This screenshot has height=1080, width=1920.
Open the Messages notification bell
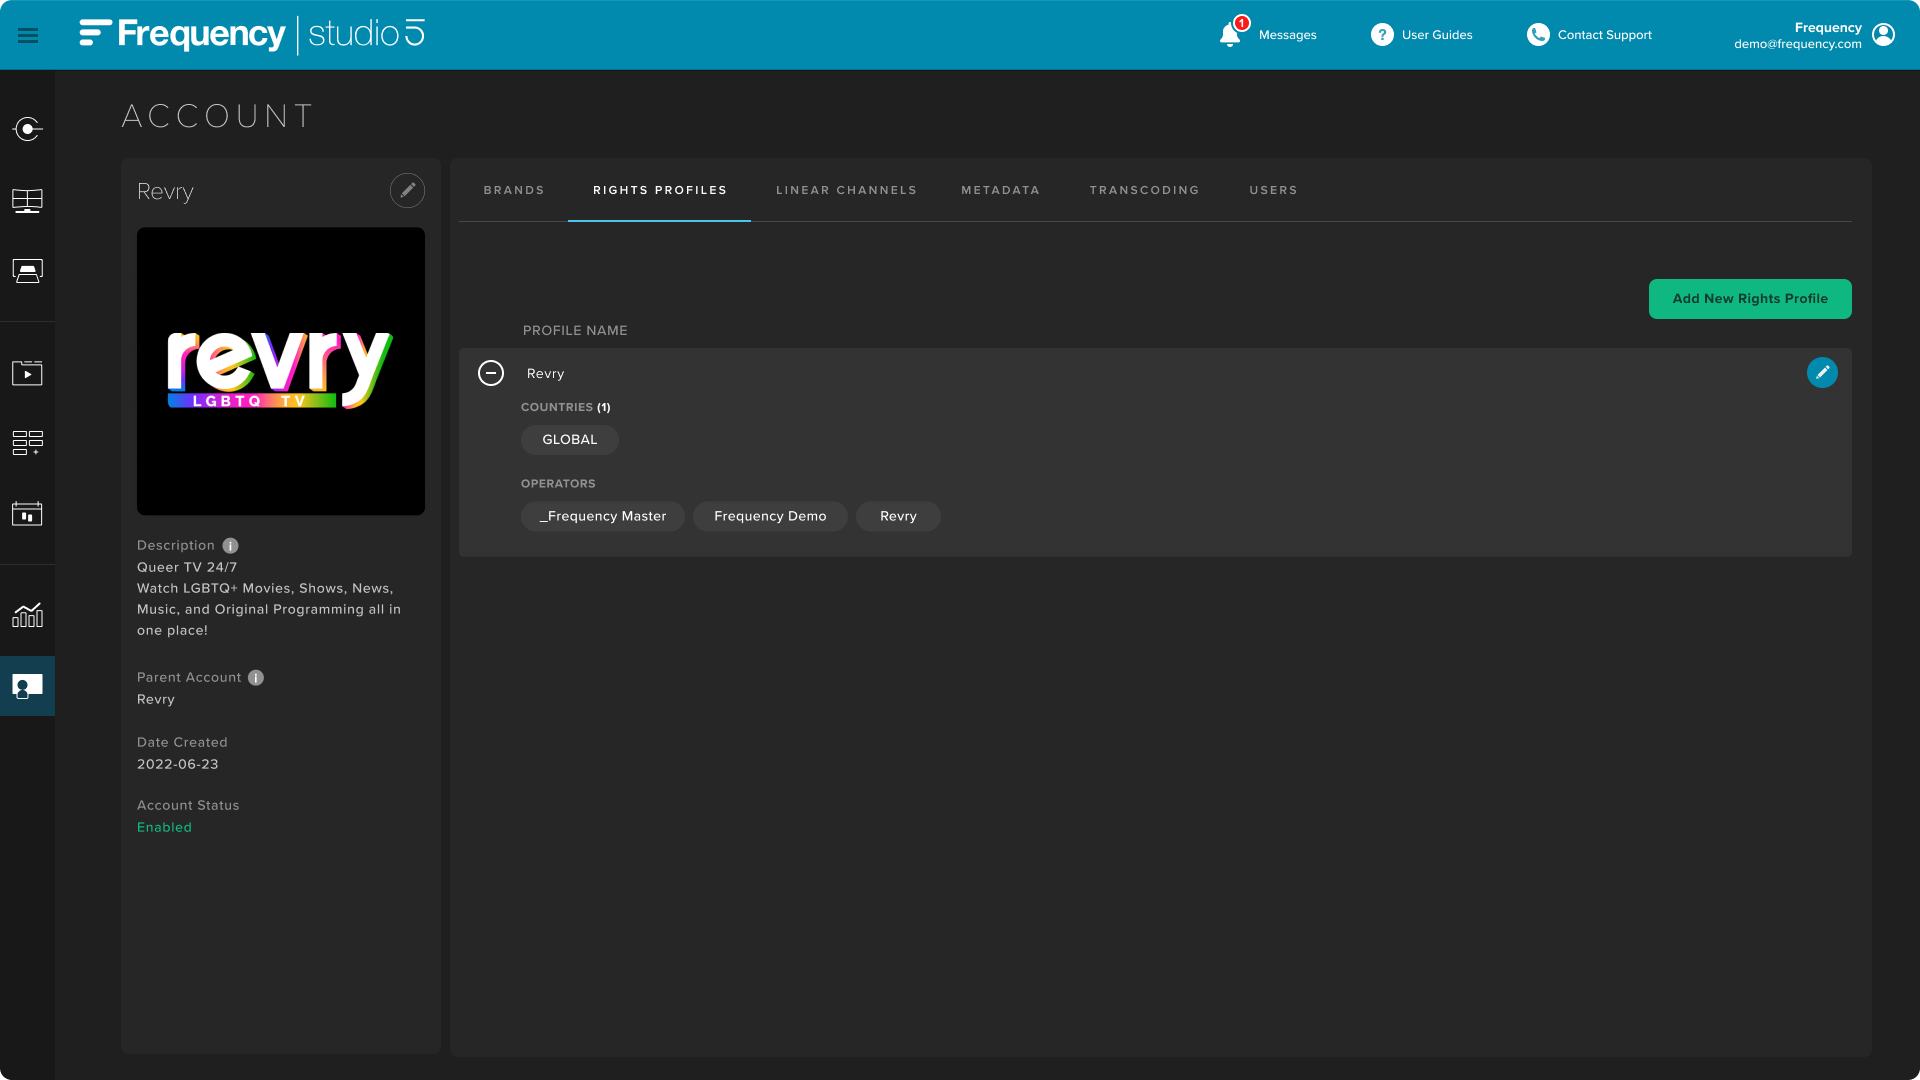[x=1231, y=34]
